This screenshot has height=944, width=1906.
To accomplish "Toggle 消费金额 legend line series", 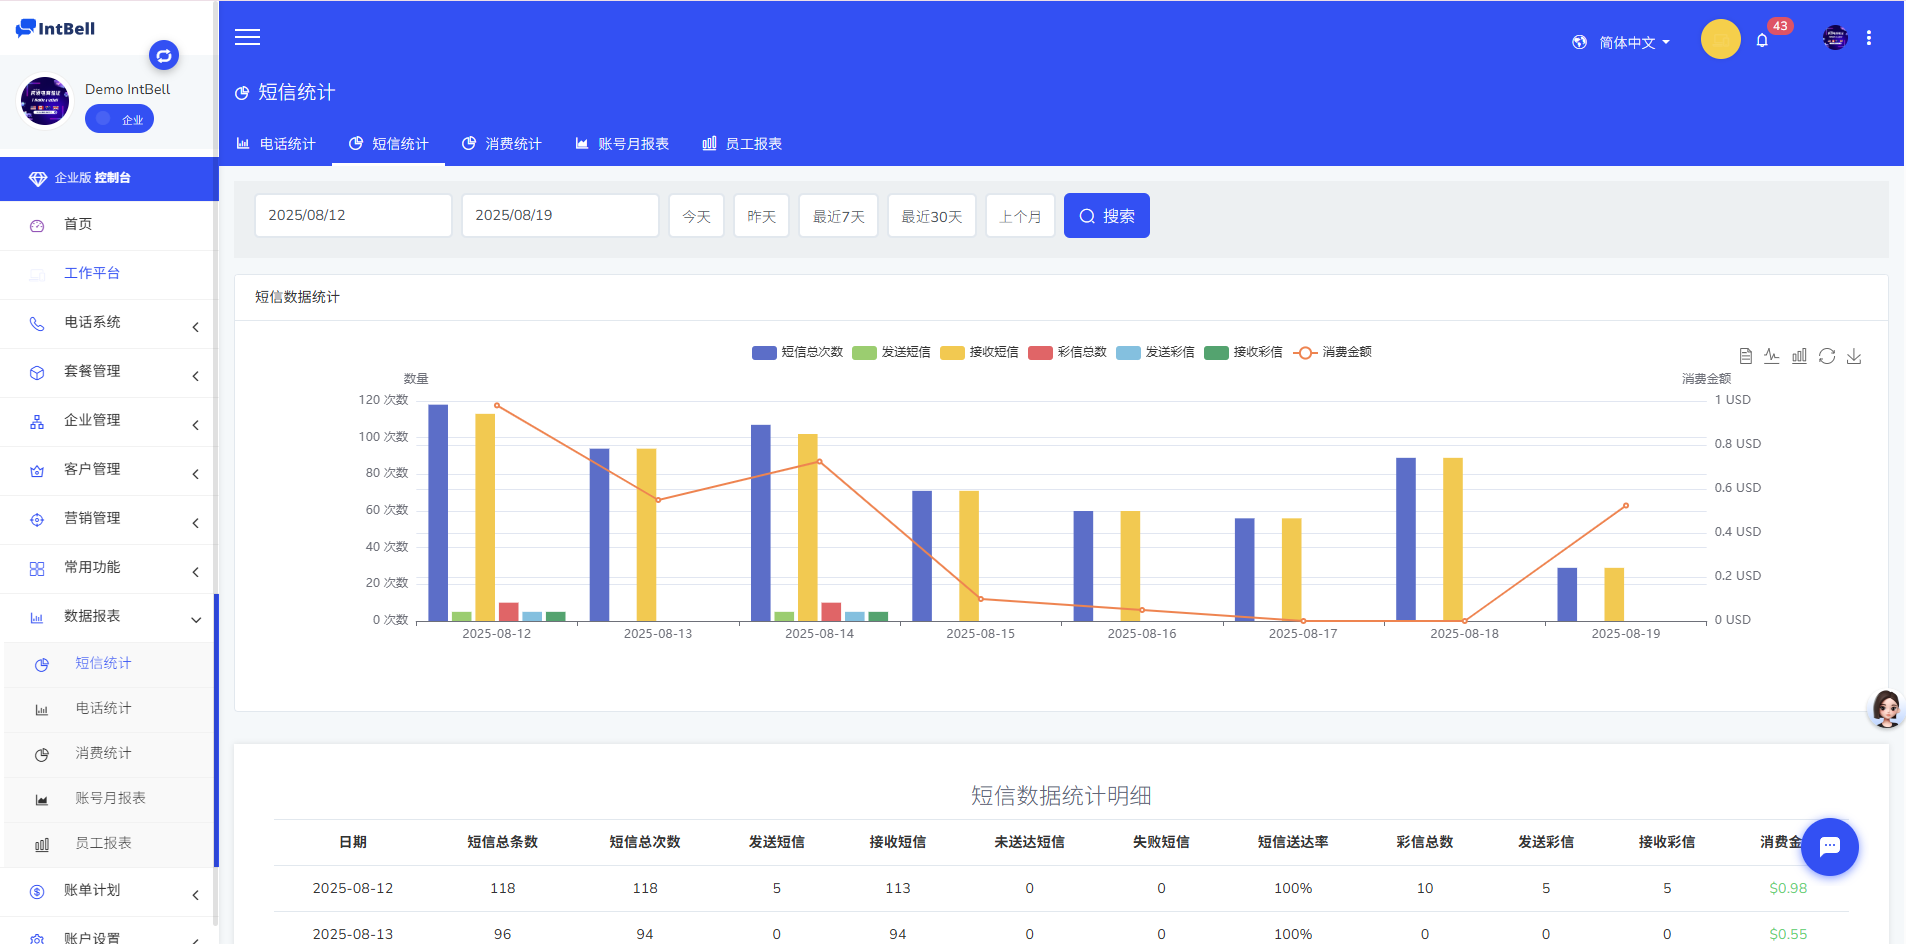I will (1332, 352).
